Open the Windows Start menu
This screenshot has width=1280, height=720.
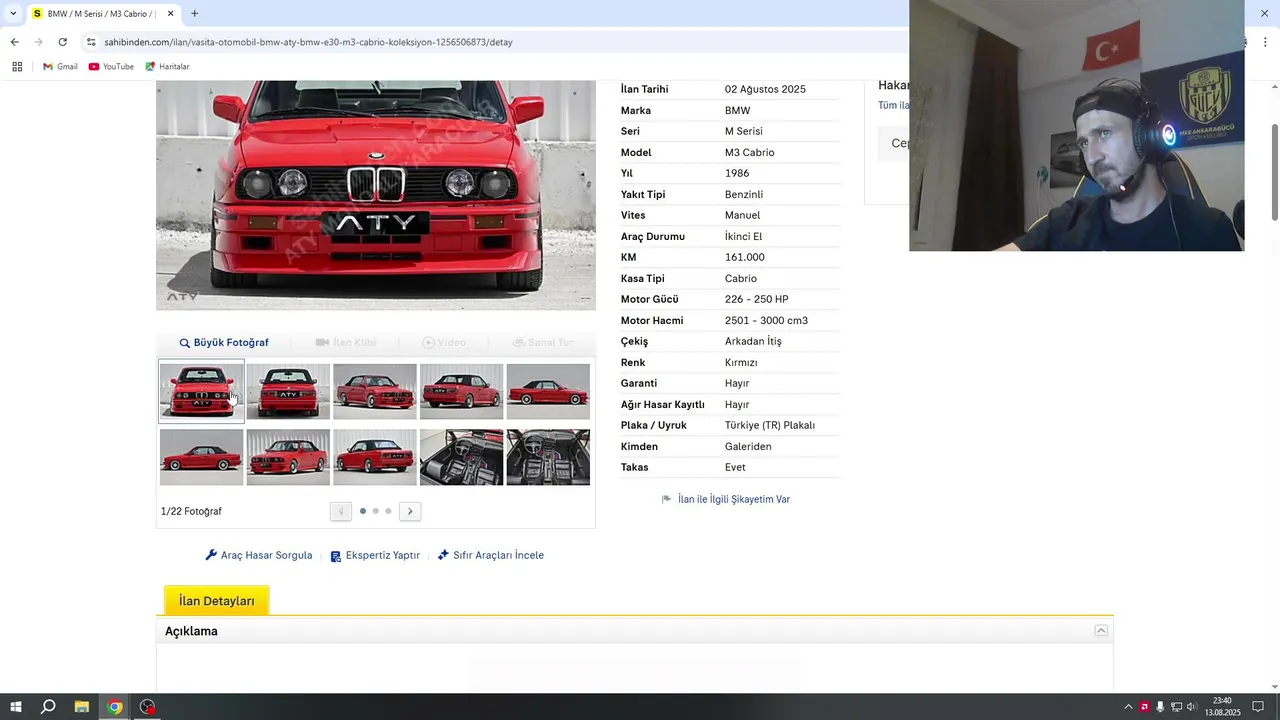(x=16, y=707)
